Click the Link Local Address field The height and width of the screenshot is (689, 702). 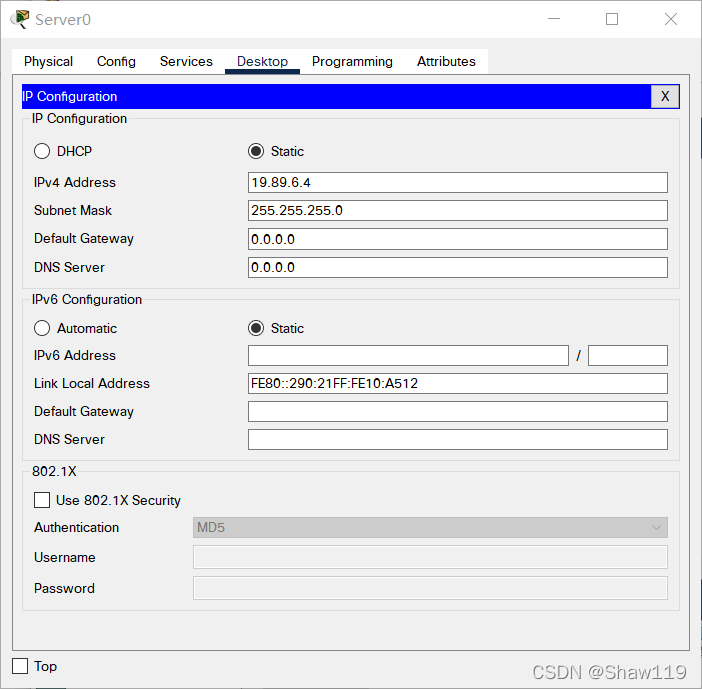coord(457,384)
